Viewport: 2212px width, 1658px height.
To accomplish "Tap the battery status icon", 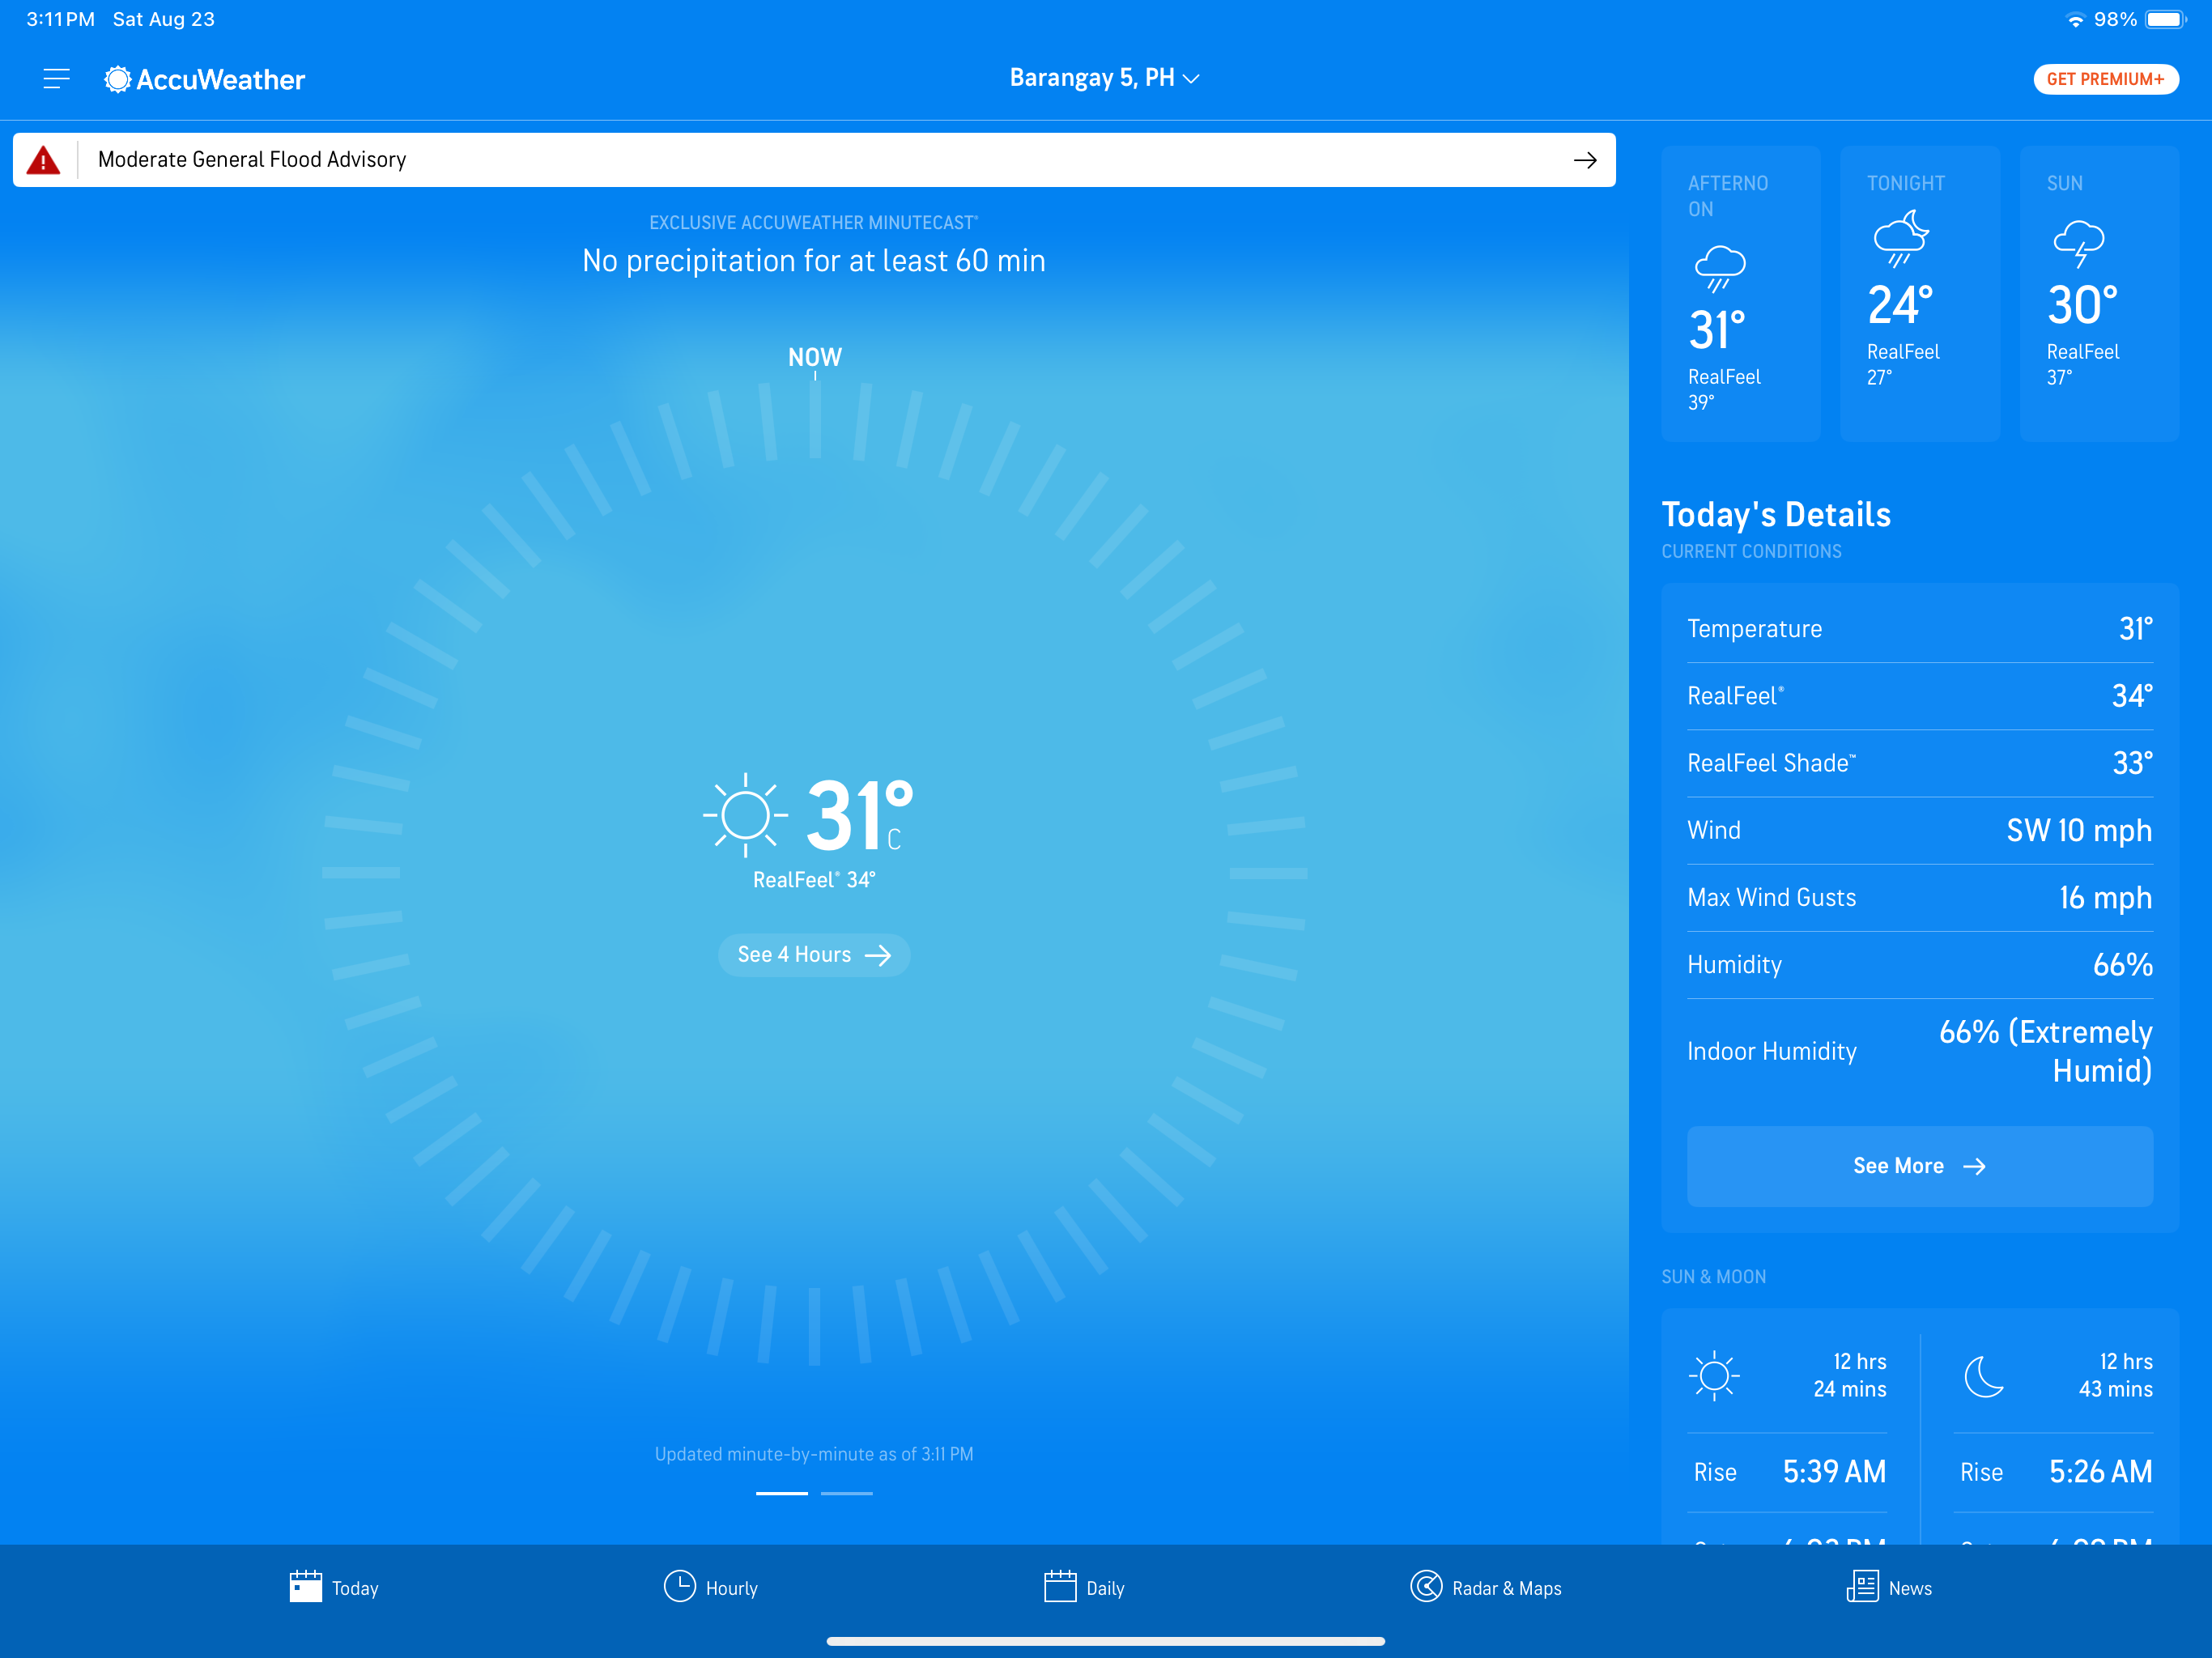I will 2166,20.
